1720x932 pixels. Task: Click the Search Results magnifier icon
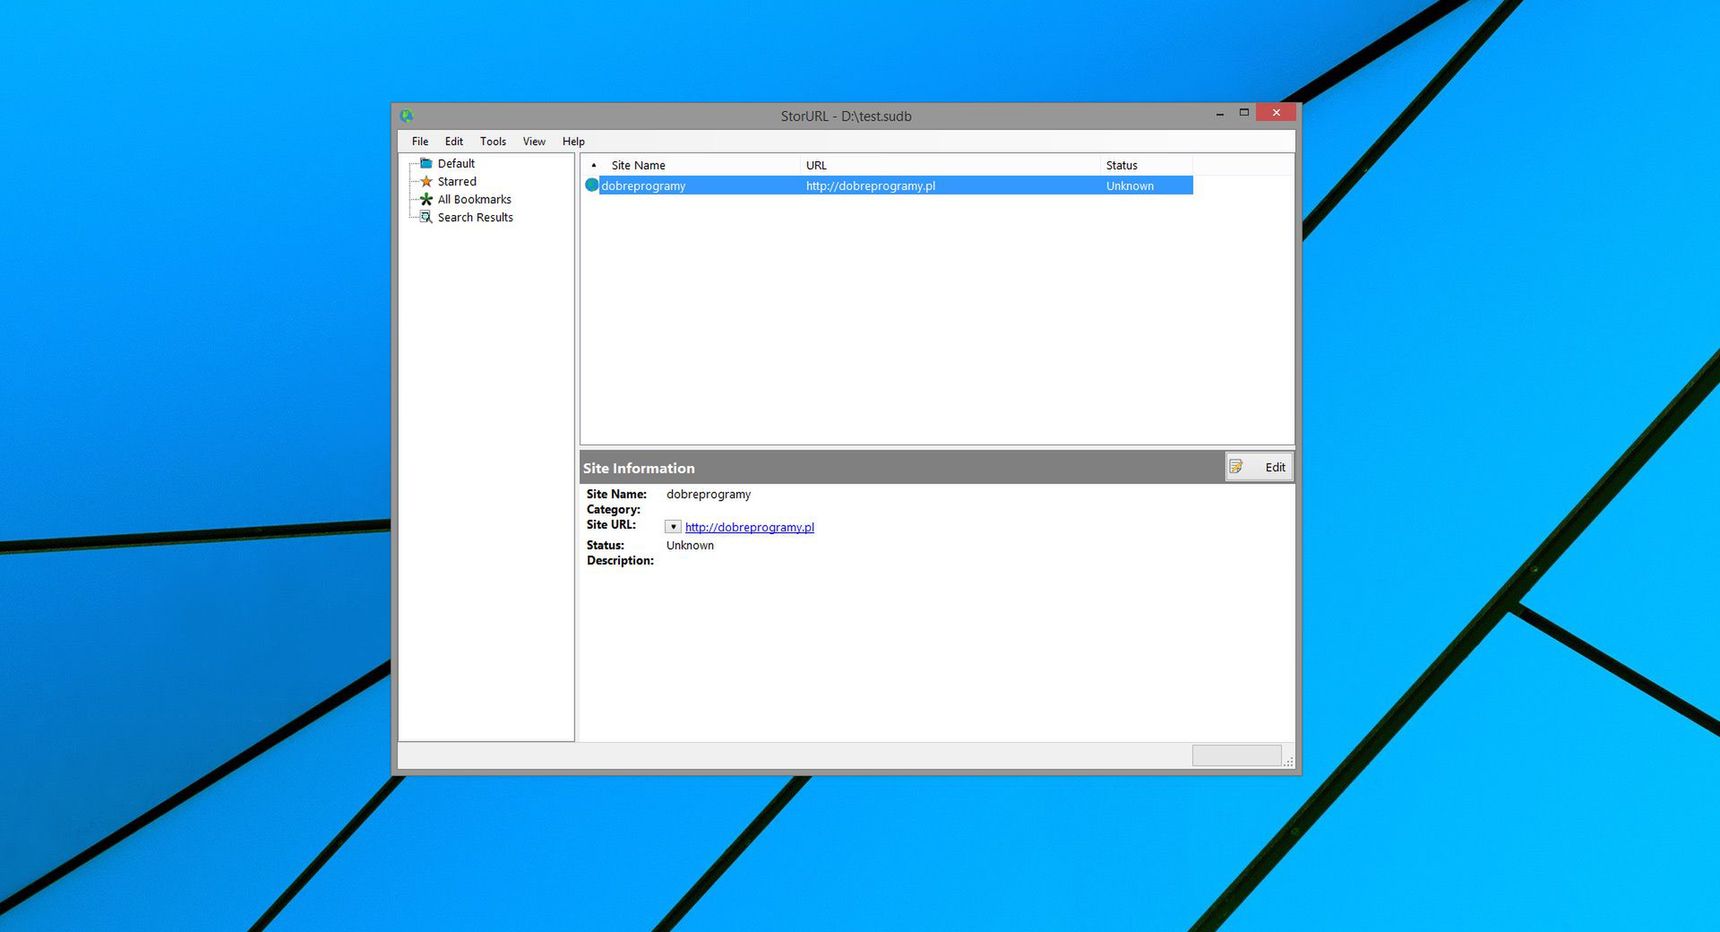(x=426, y=217)
